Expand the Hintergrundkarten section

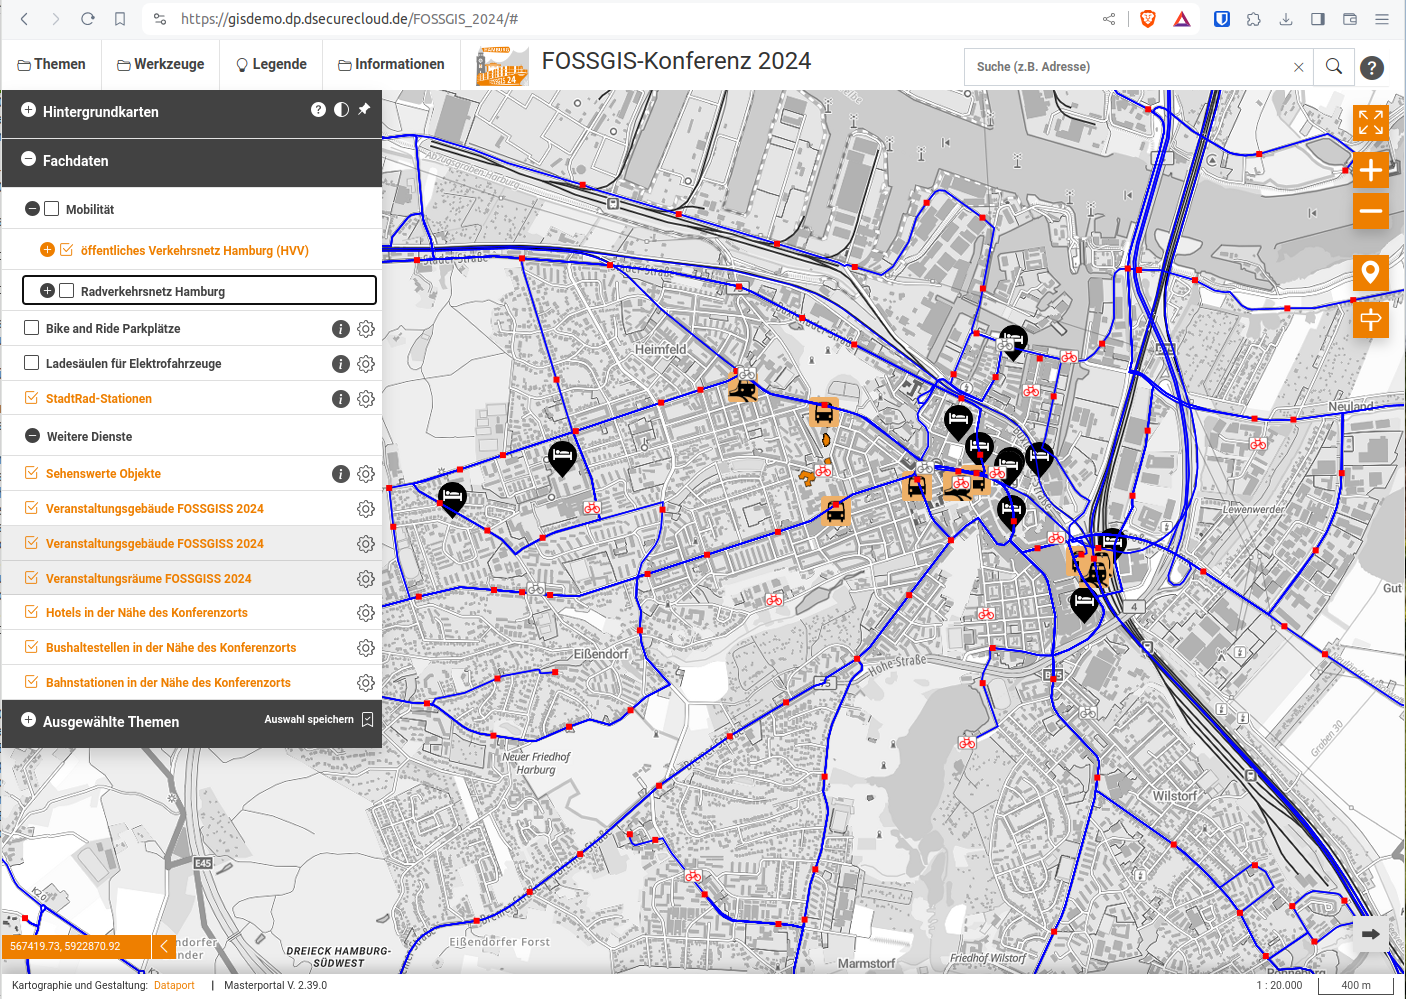(29, 110)
